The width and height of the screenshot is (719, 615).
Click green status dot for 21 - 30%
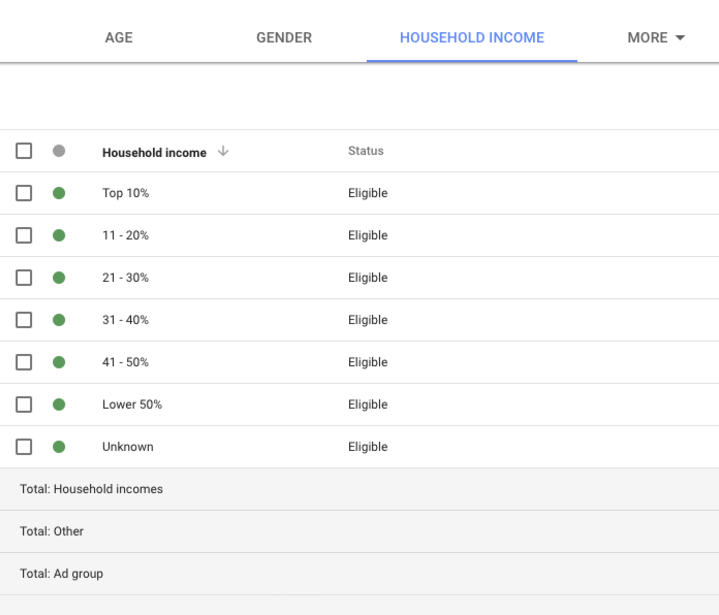coord(59,277)
